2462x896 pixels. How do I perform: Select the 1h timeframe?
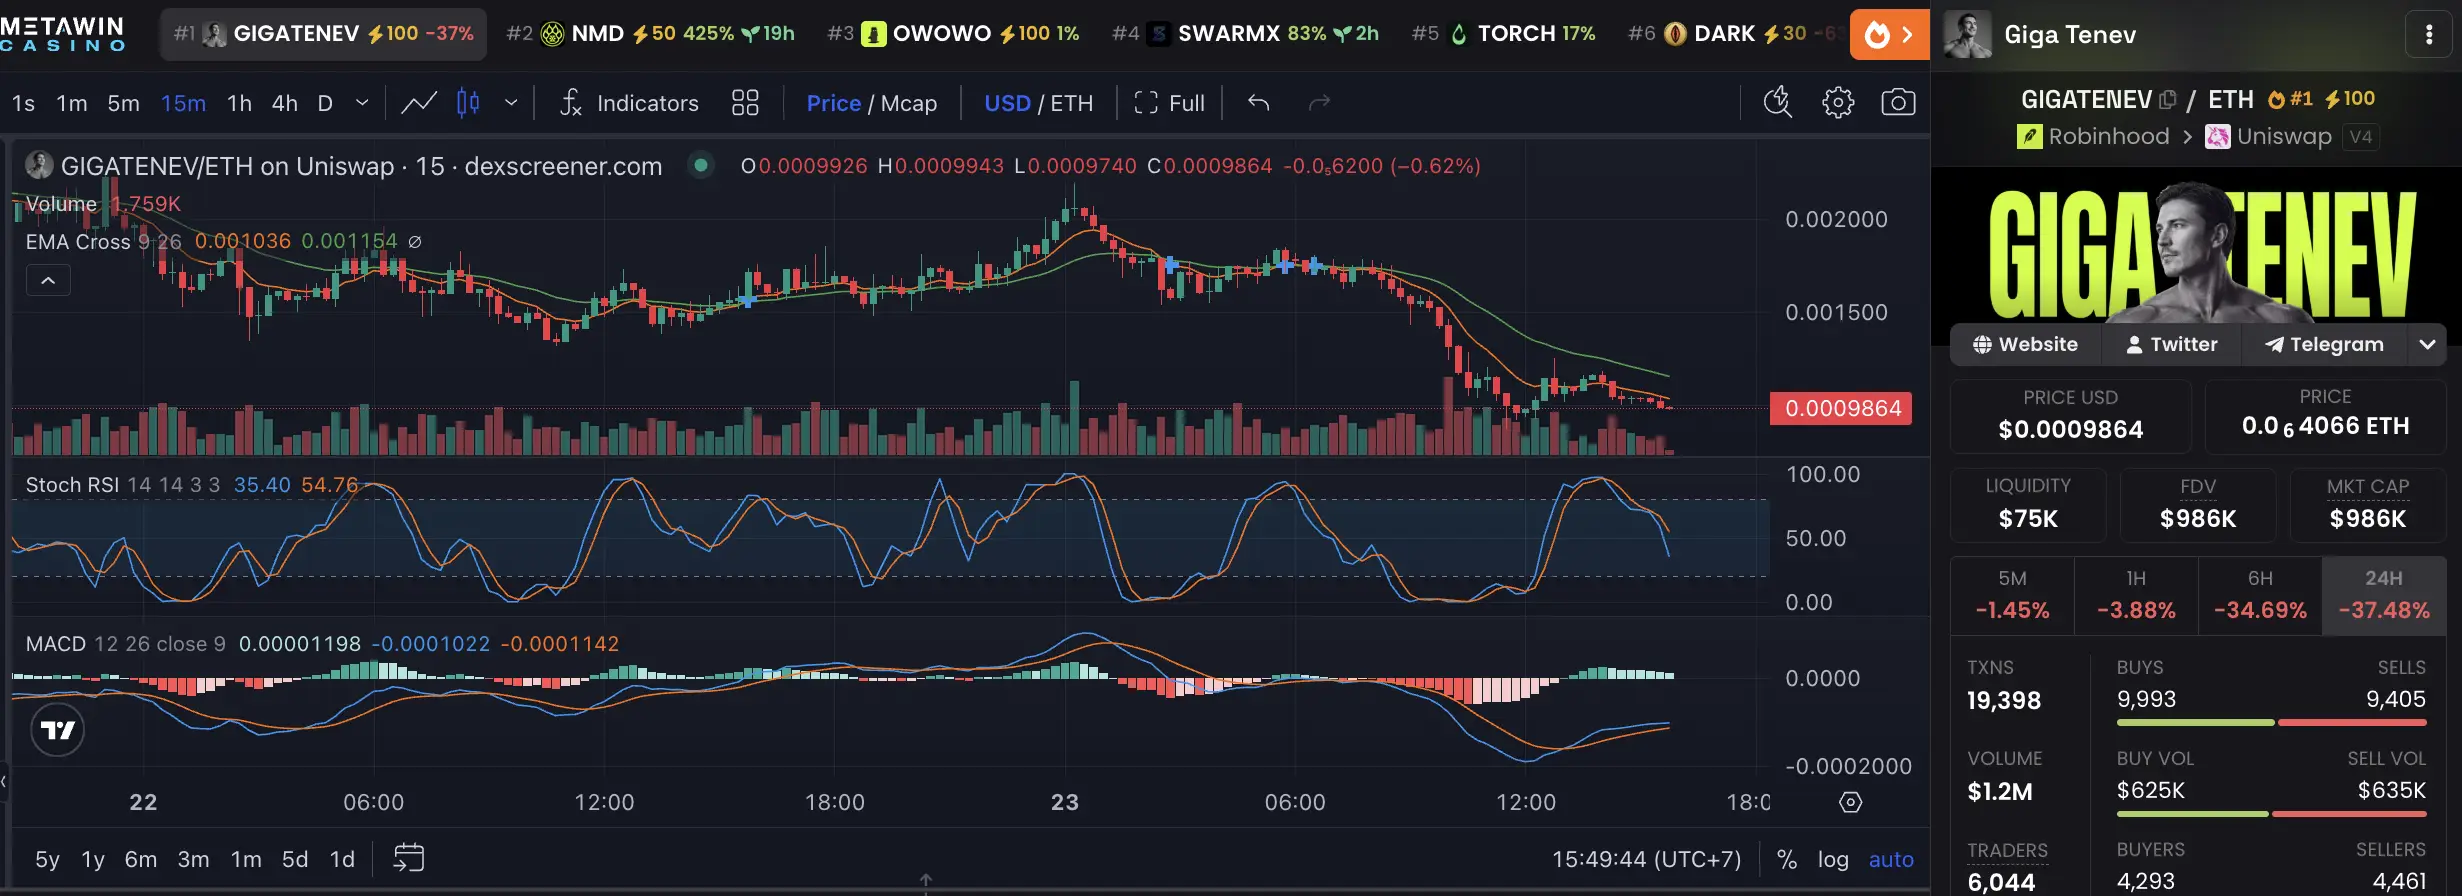pos(239,103)
